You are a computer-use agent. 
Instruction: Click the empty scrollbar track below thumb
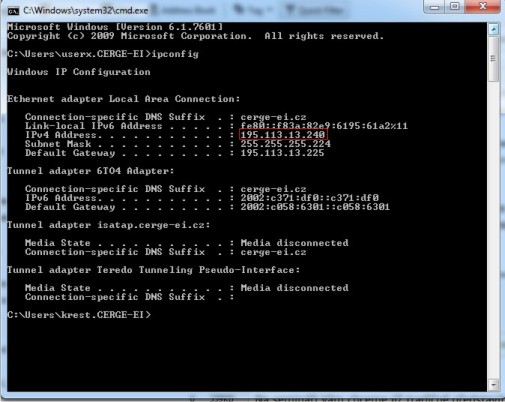pos(494,230)
